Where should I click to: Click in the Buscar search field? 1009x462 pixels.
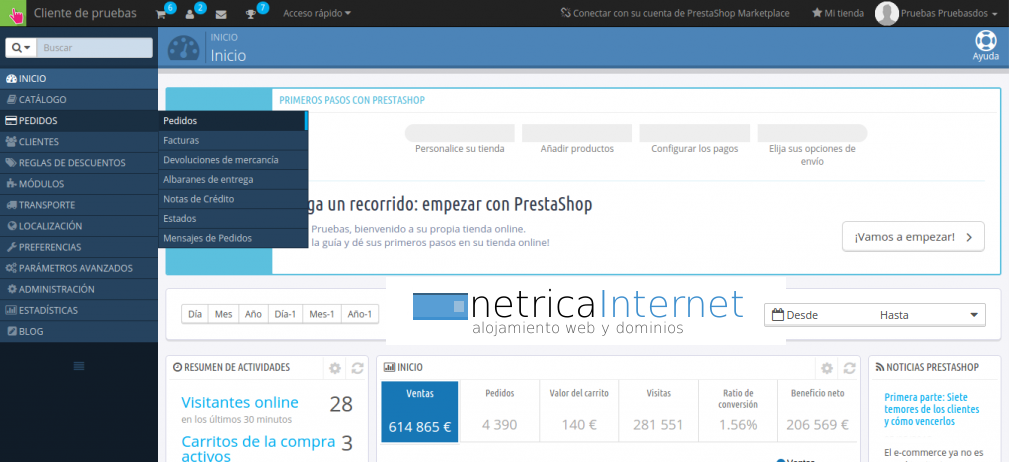pos(95,48)
